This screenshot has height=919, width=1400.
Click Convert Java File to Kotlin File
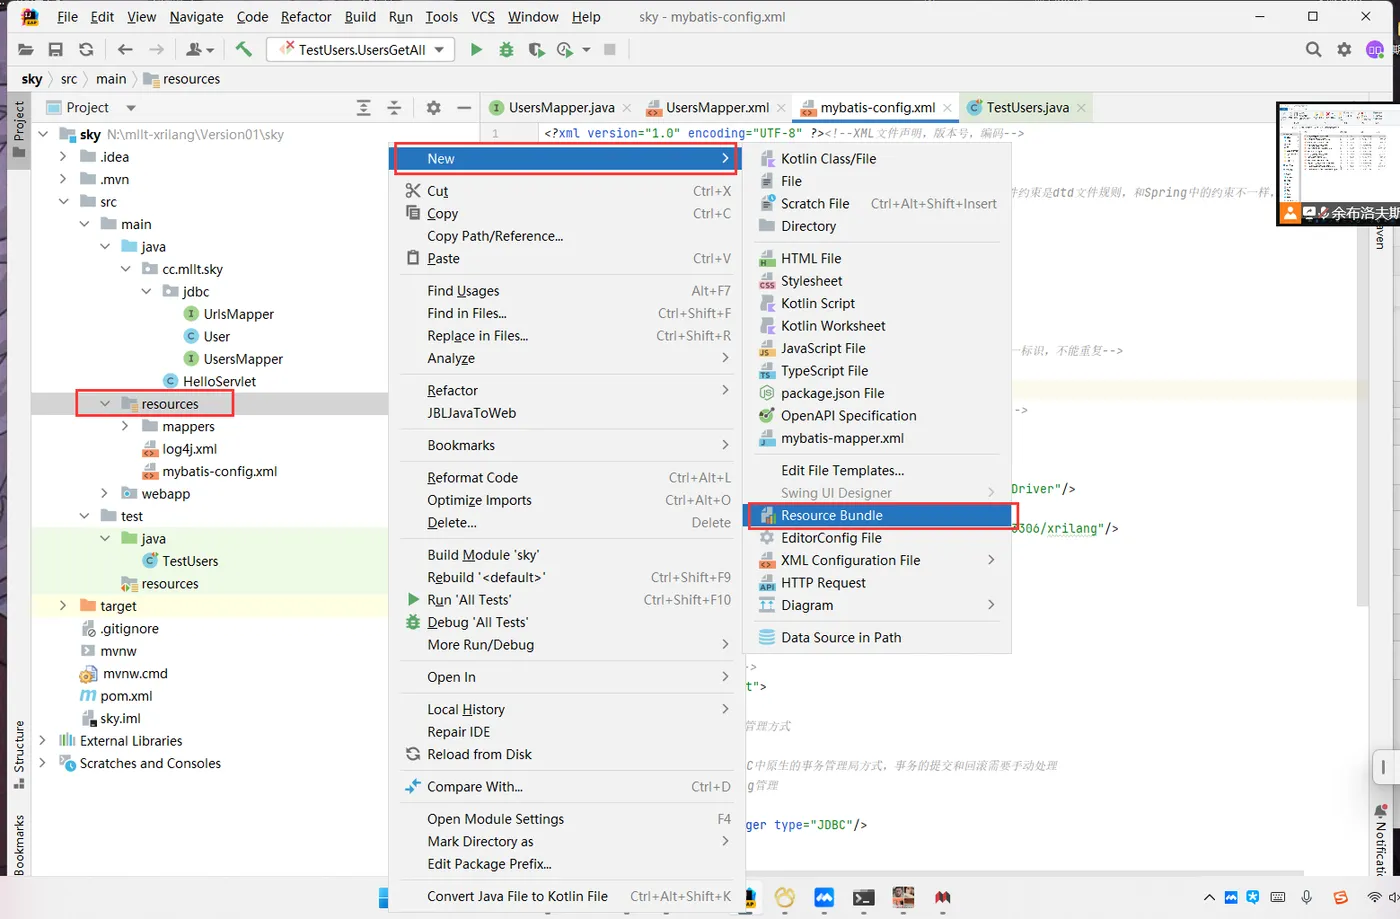(567, 896)
